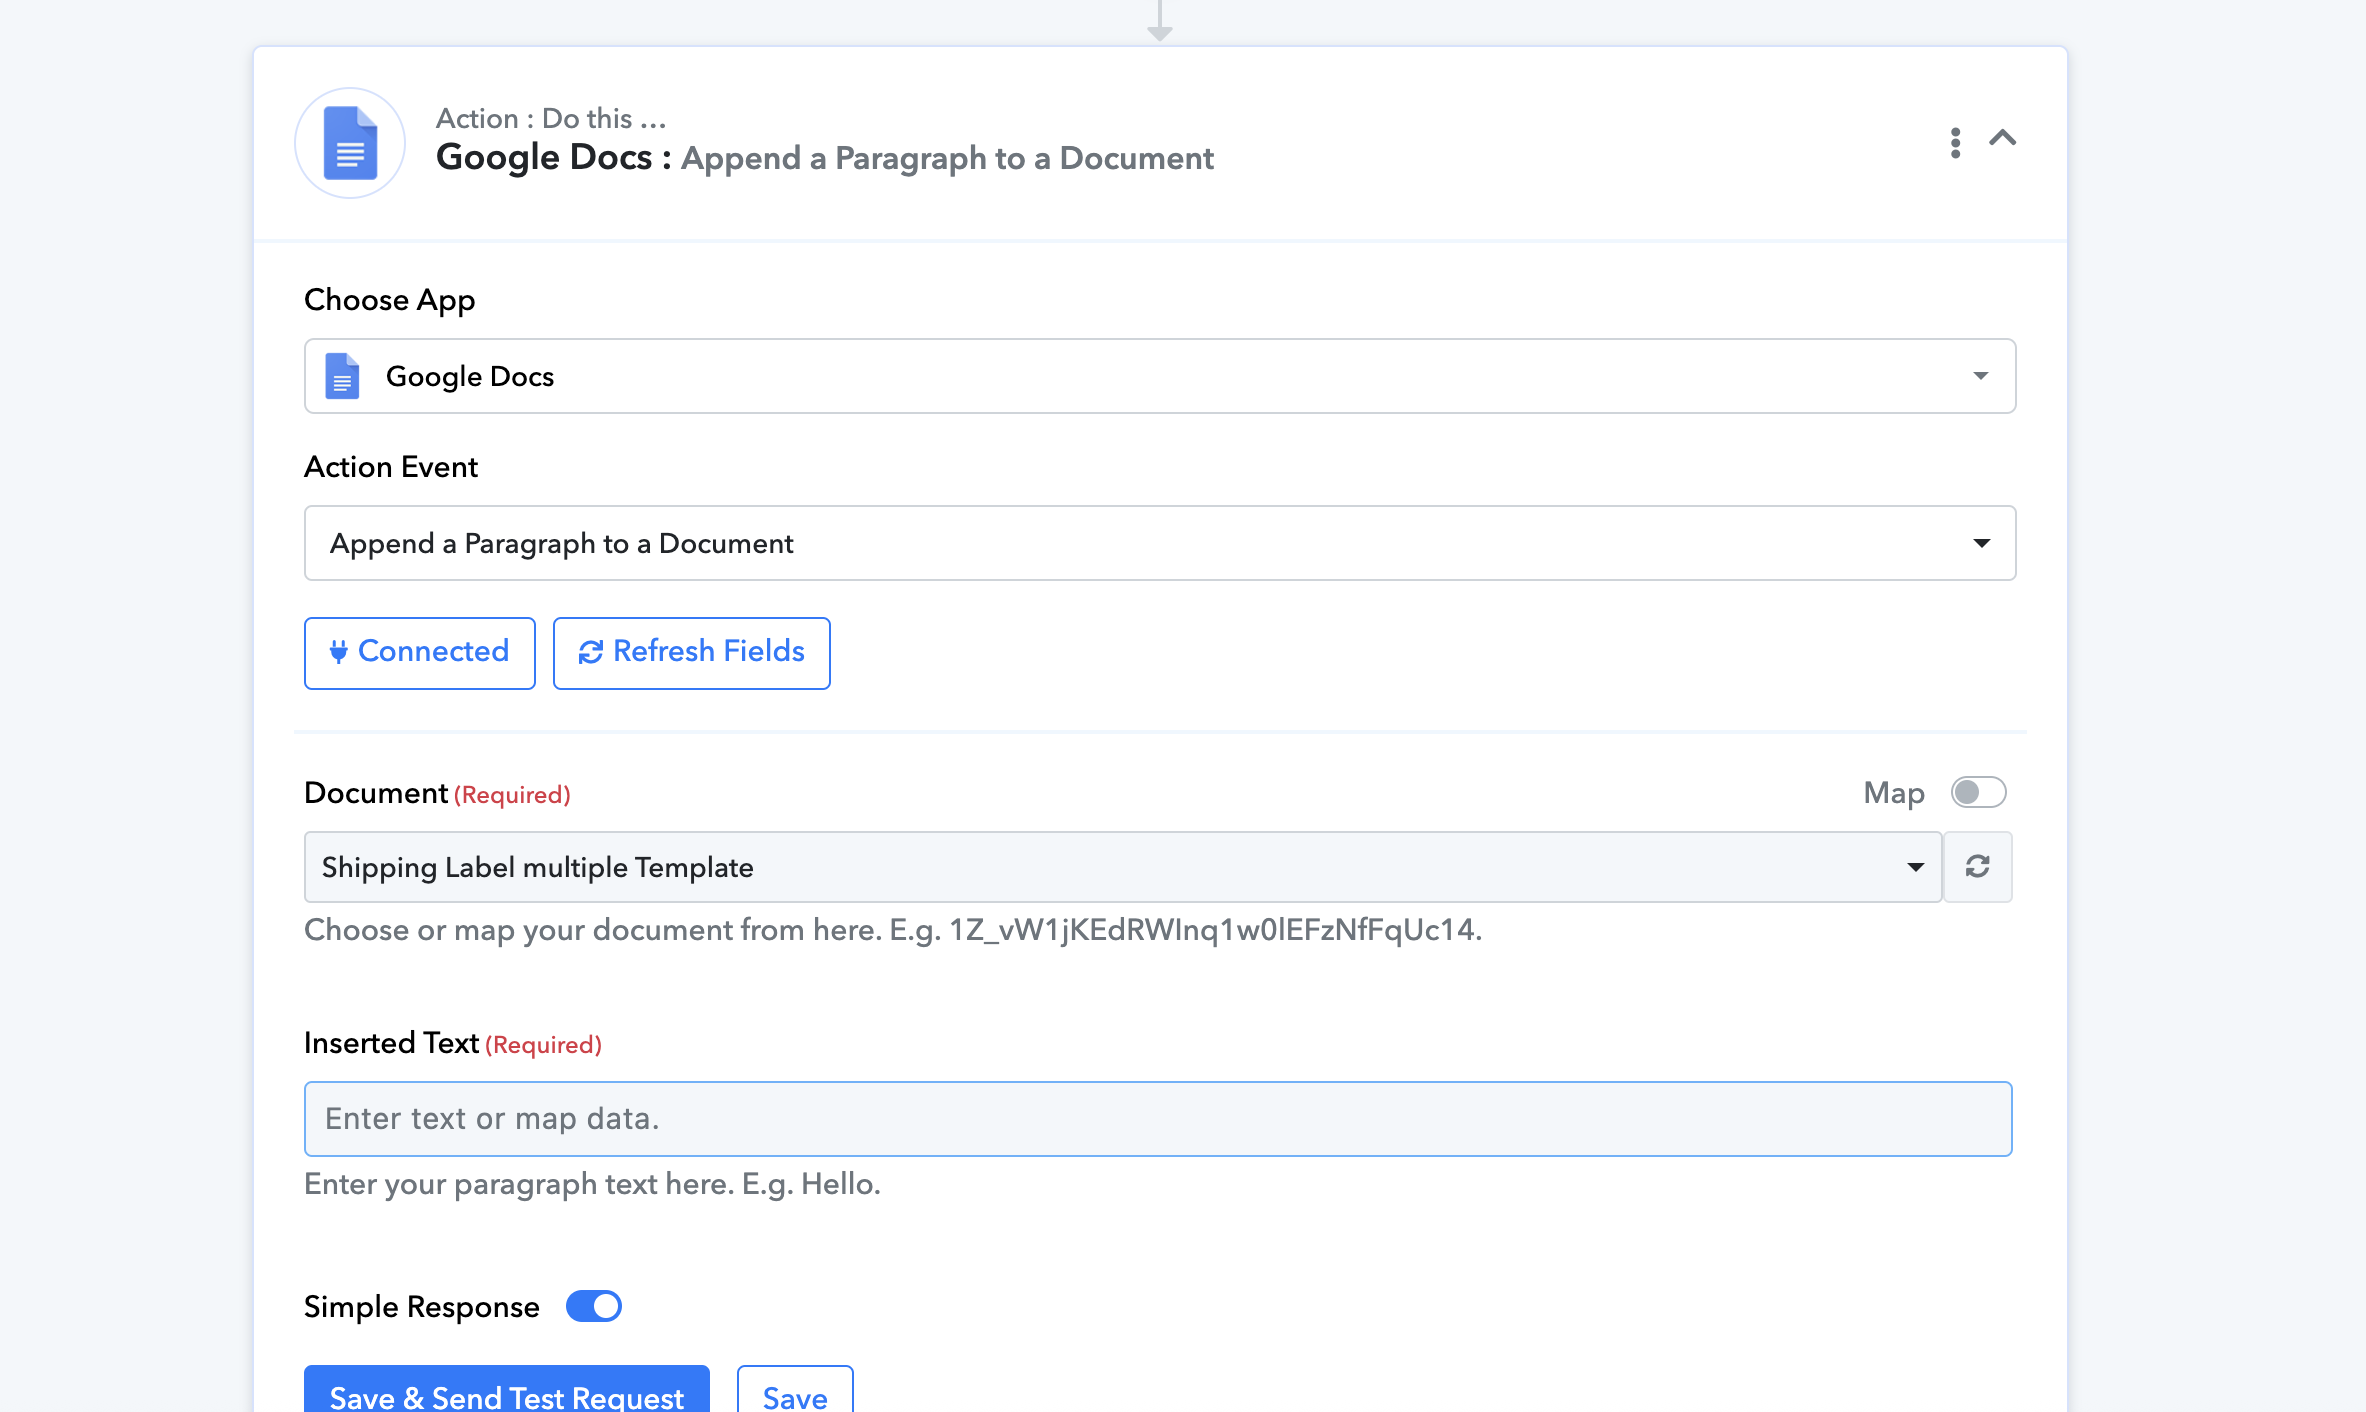Open the Choose App dropdown

coord(1160,376)
